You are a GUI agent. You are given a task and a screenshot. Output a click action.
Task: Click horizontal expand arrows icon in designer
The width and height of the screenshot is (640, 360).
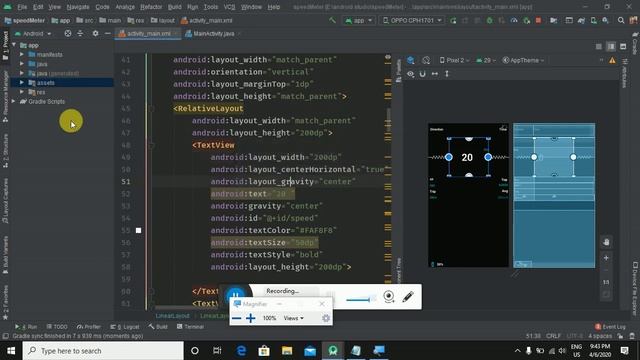tap(435, 73)
